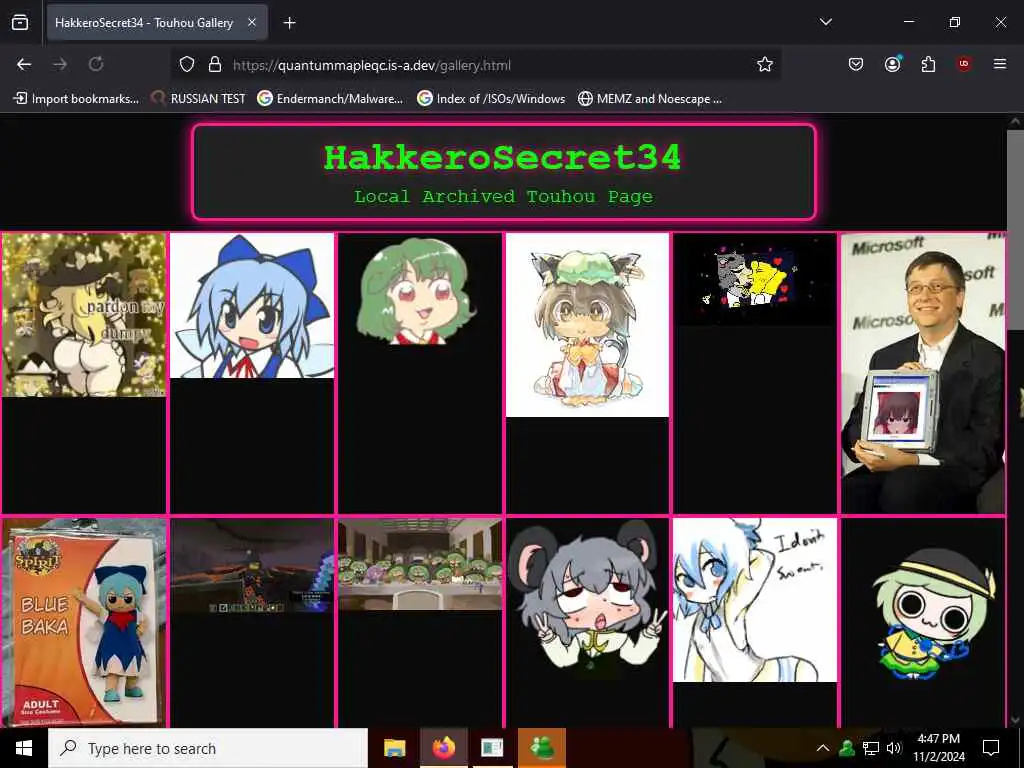
Task: Open the Last Supper parody thumbnail
Action: click(x=420, y=564)
